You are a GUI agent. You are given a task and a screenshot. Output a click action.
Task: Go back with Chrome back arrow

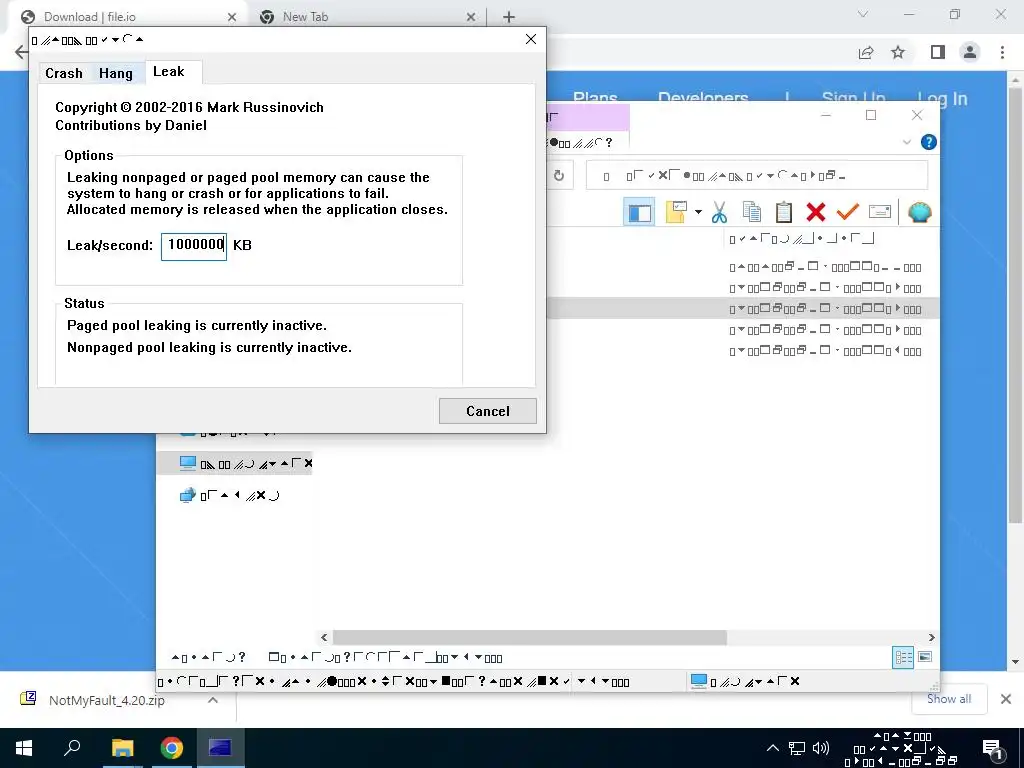pos(20,52)
